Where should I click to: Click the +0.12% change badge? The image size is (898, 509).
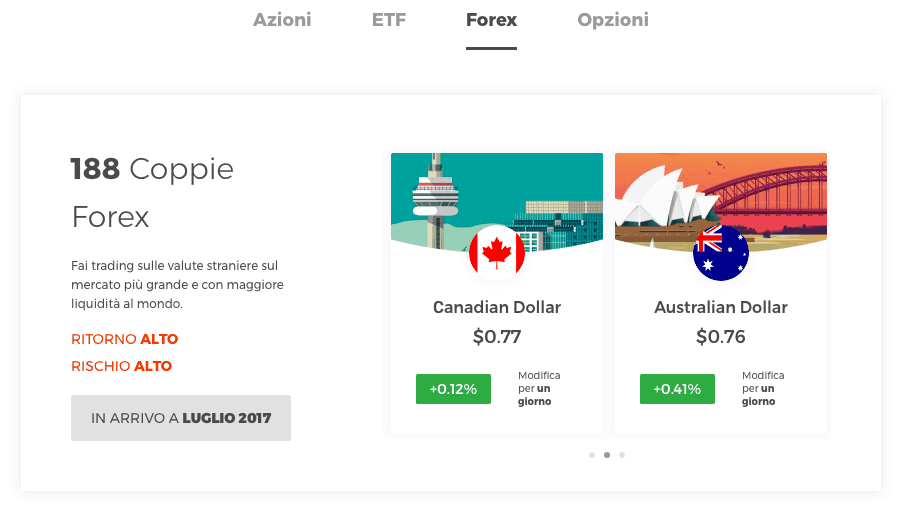click(x=453, y=389)
